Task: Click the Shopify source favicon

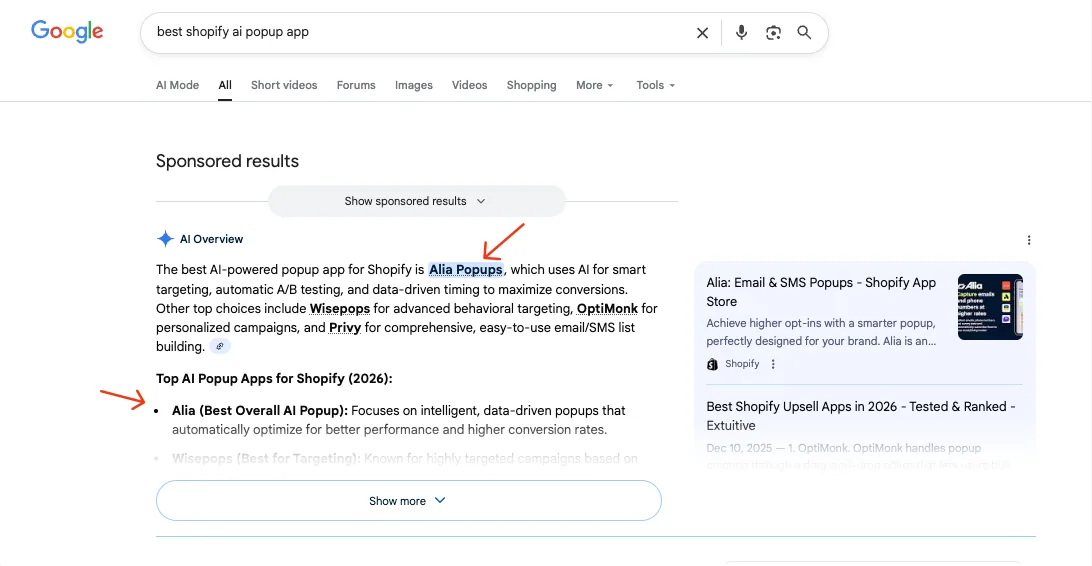Action: coord(712,364)
